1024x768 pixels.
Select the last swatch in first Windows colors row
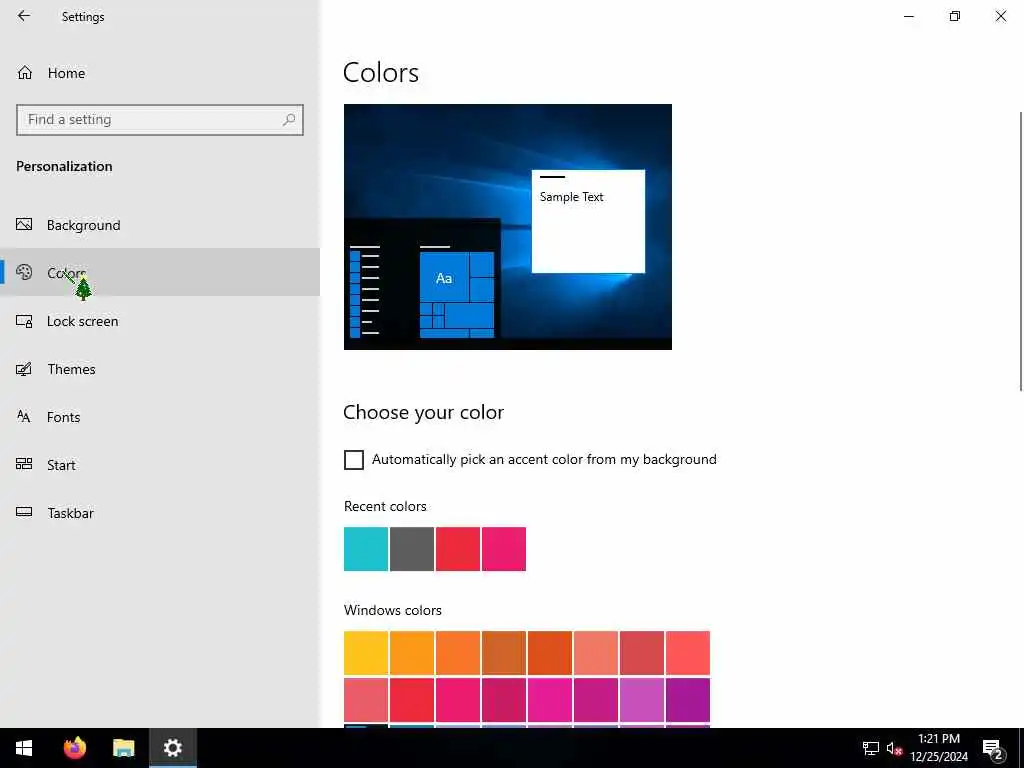[688, 653]
